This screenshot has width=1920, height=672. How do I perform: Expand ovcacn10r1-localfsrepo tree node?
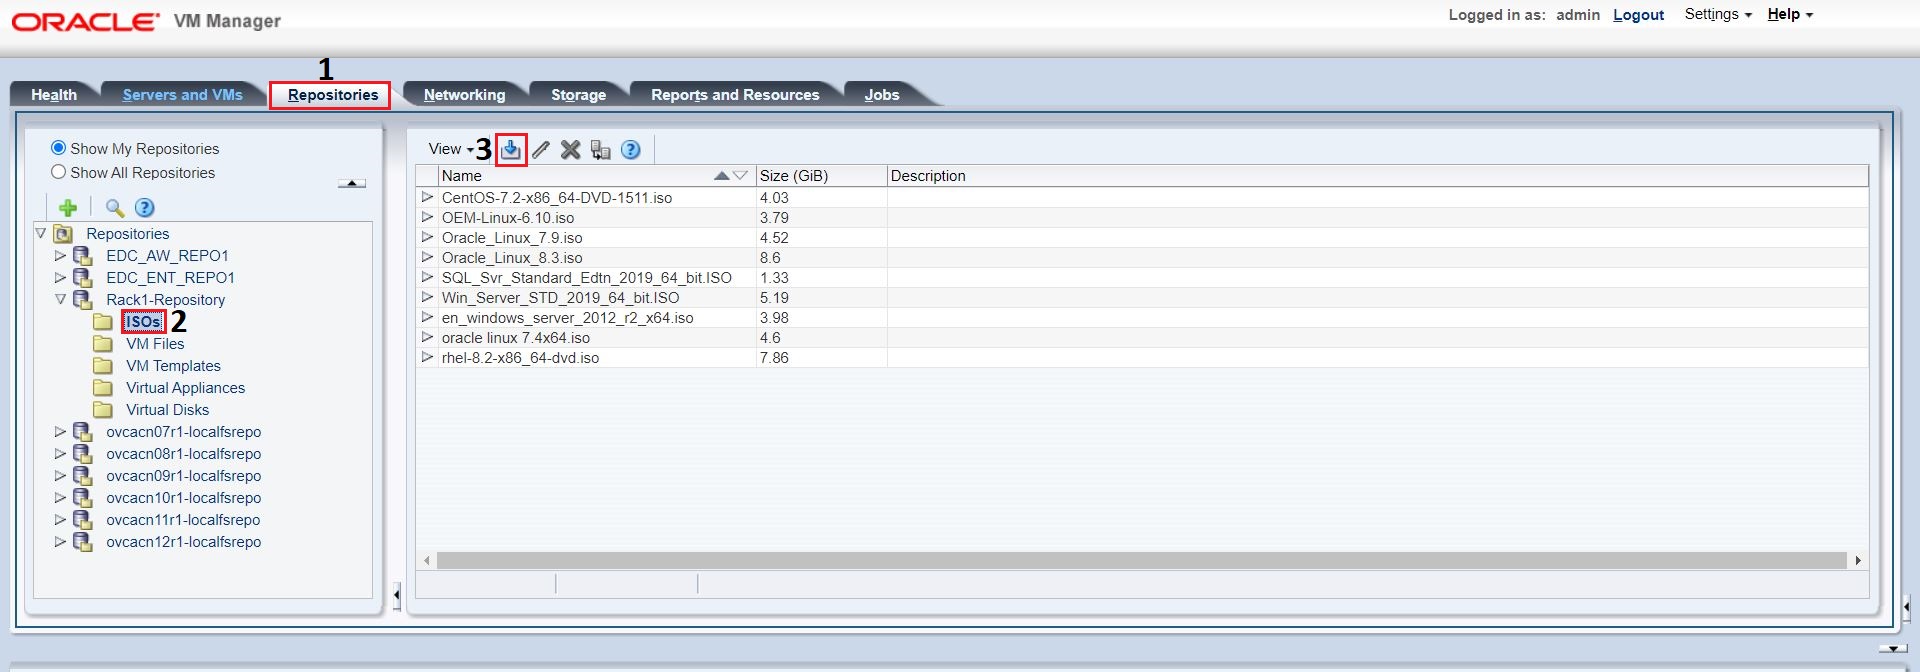(x=60, y=498)
